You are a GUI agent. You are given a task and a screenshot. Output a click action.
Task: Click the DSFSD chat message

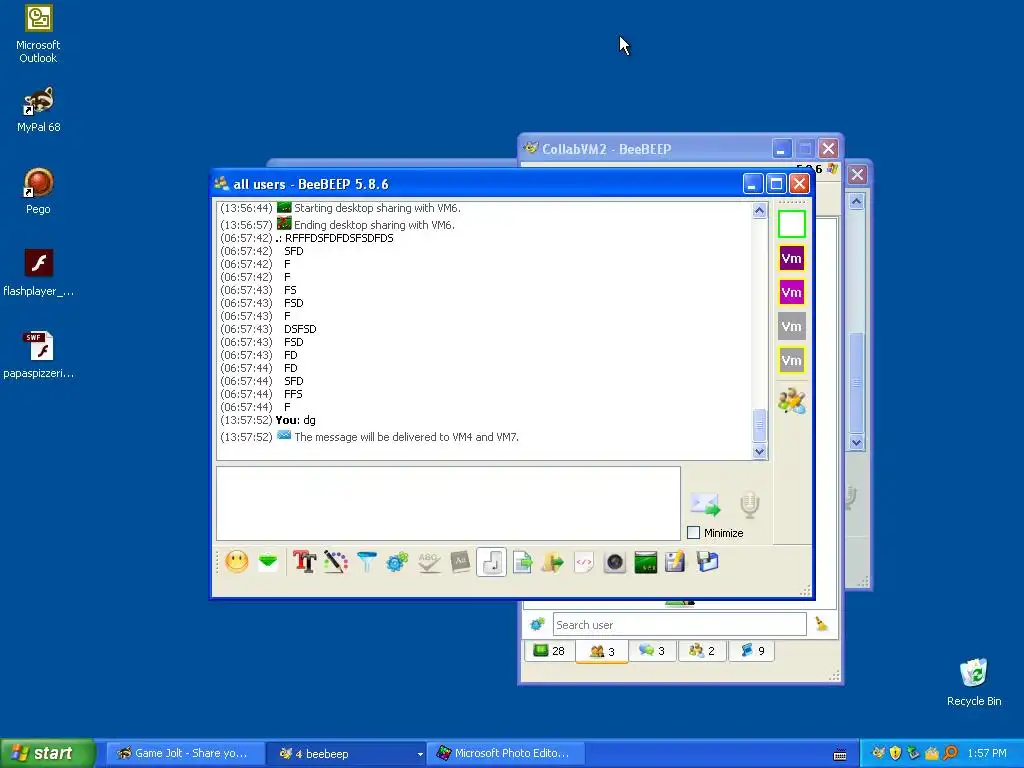click(x=300, y=329)
